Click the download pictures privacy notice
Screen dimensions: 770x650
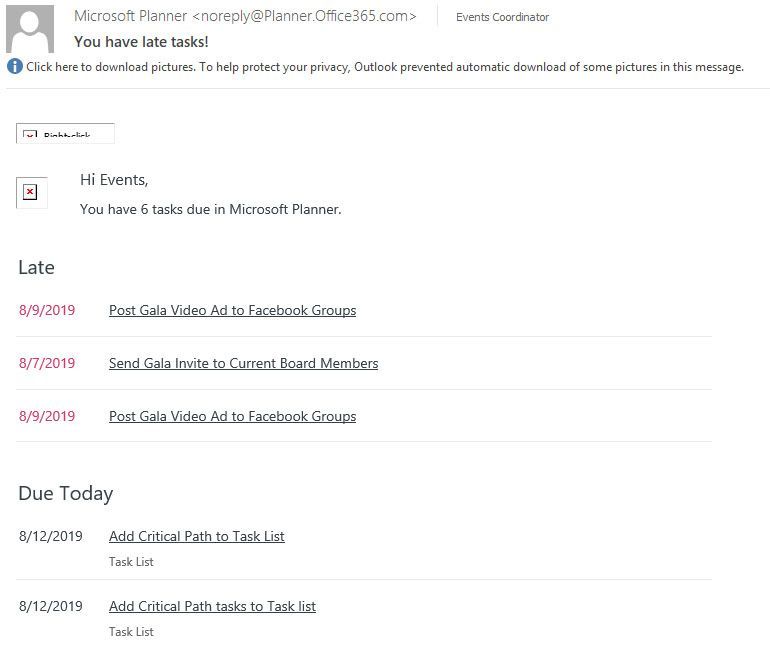point(385,67)
